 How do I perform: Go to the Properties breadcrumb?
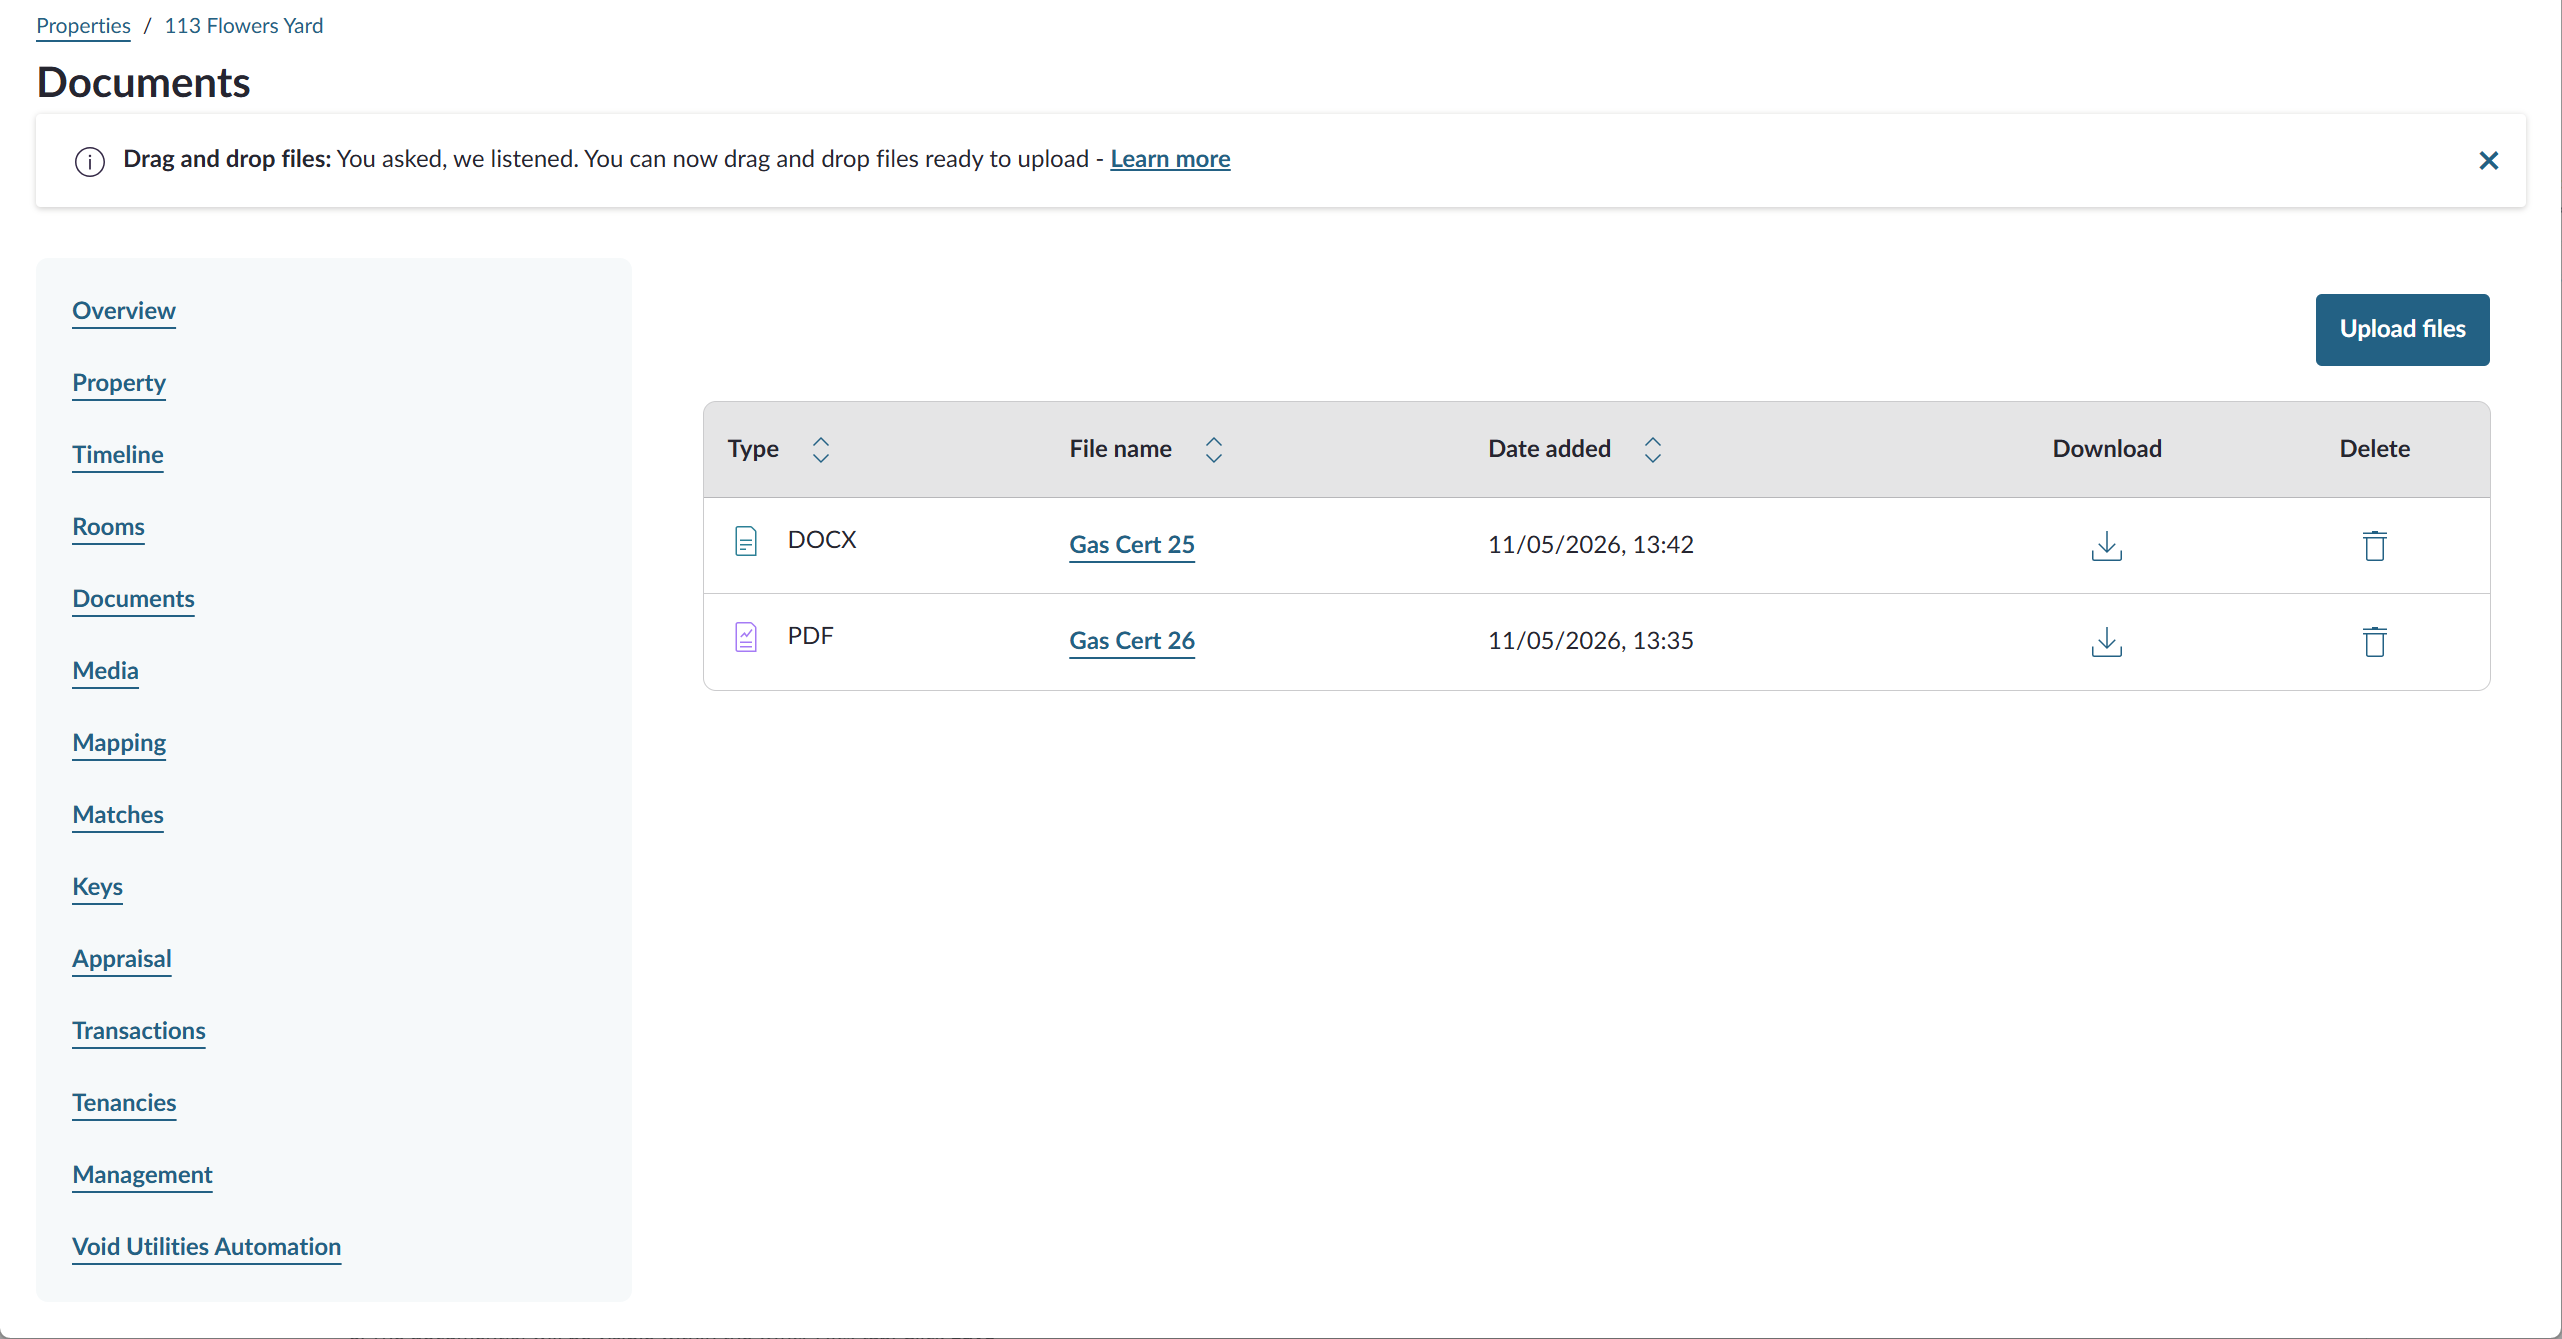tap(83, 26)
